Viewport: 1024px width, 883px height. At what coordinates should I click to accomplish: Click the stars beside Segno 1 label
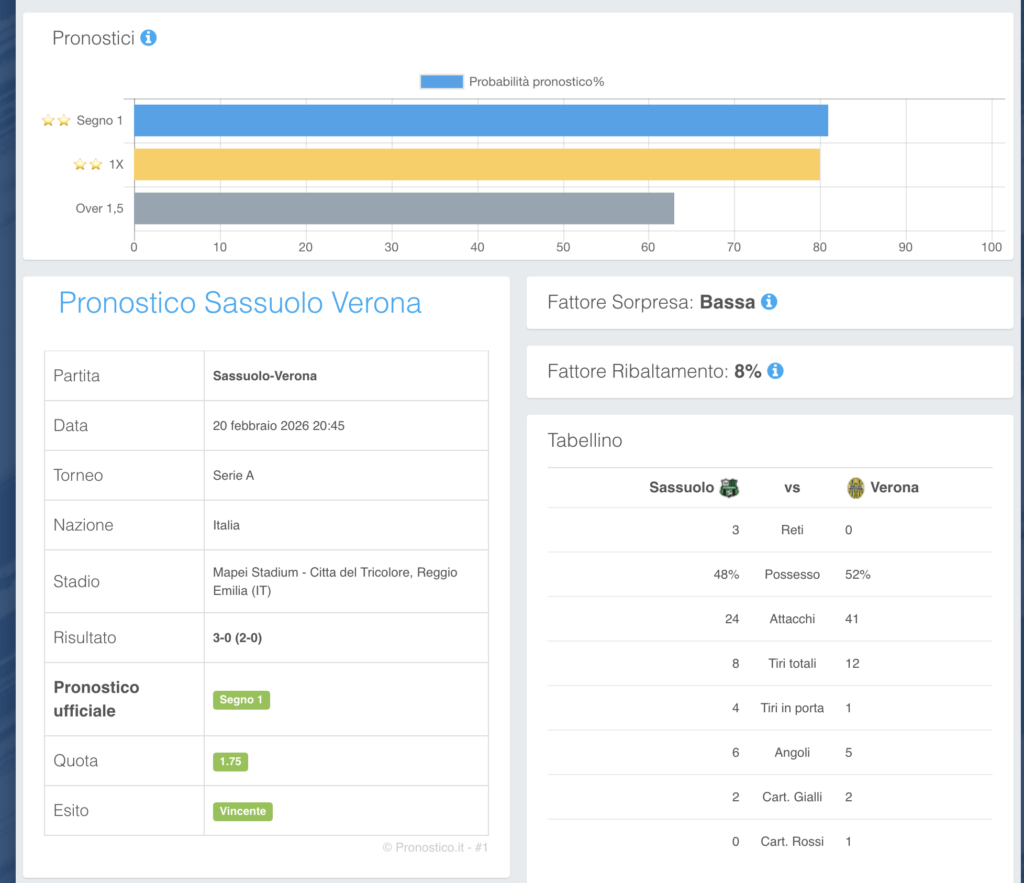(56, 121)
